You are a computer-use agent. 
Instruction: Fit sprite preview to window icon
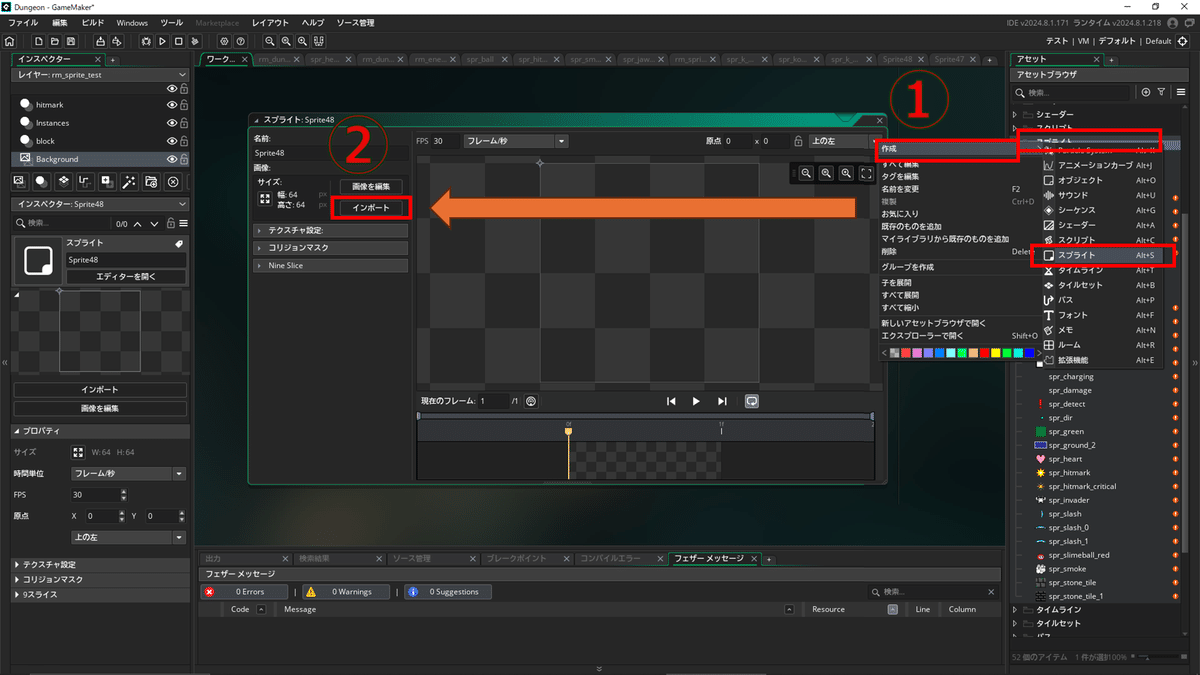[866, 173]
